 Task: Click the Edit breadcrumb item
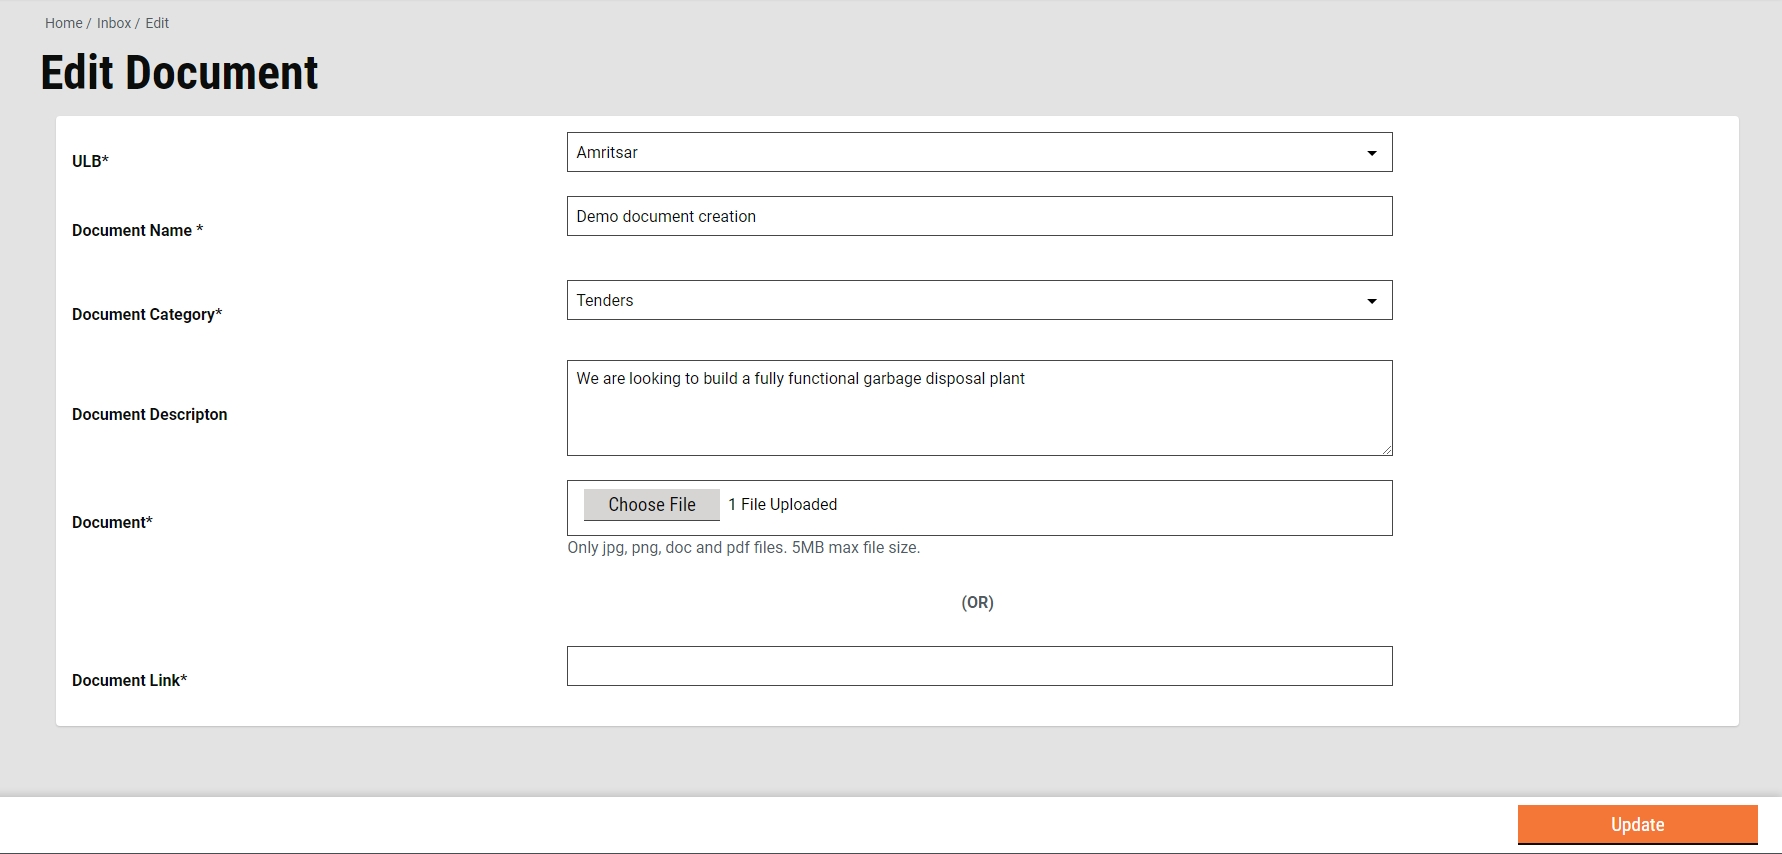(x=157, y=23)
